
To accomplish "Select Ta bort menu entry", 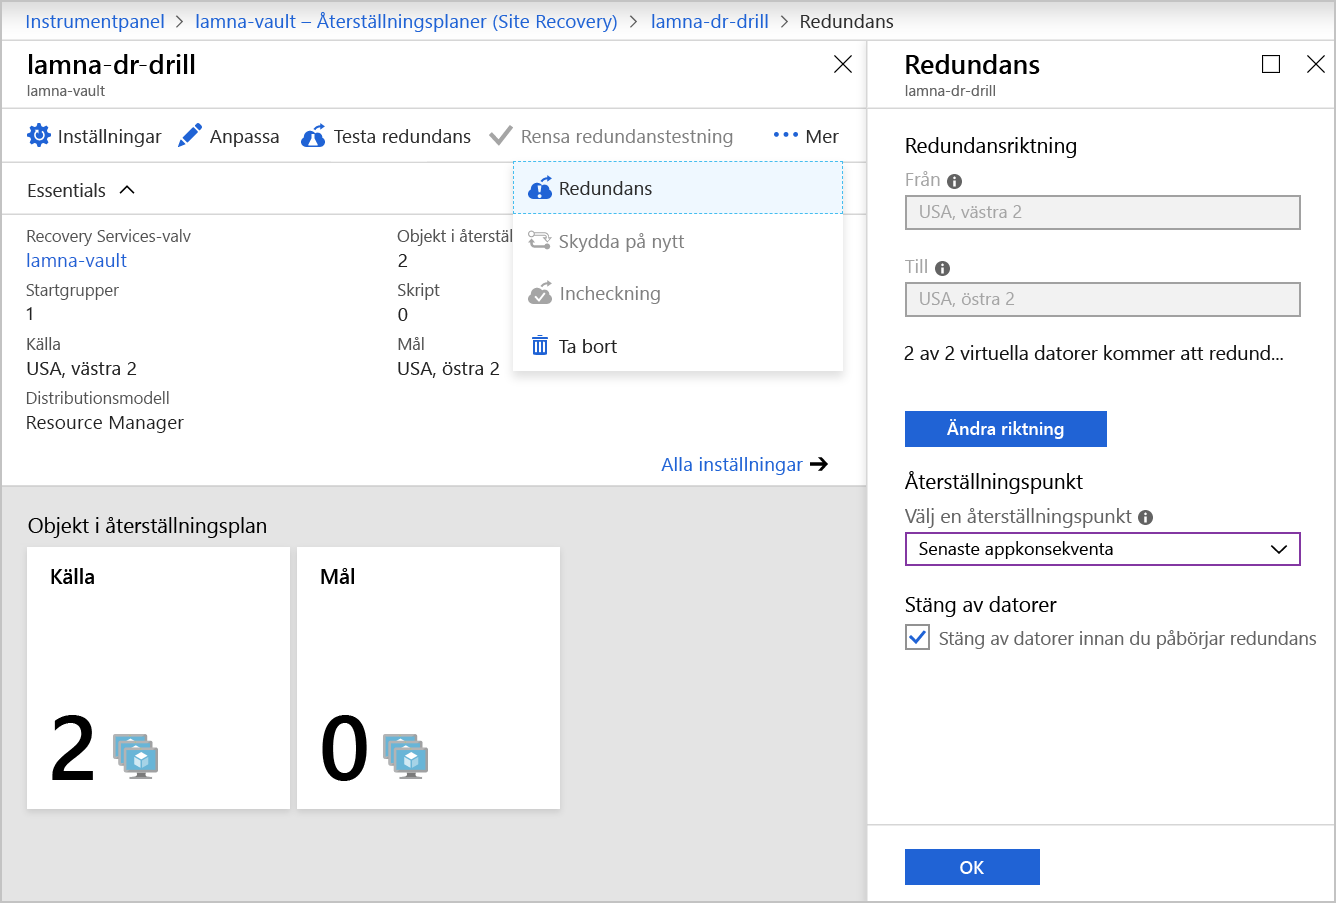I will 678,346.
